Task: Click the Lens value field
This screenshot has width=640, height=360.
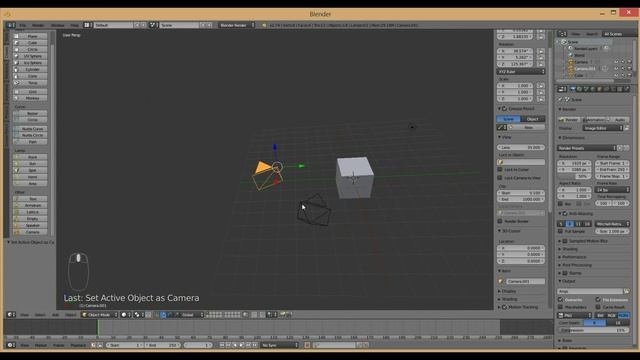Action: click(x=521, y=147)
